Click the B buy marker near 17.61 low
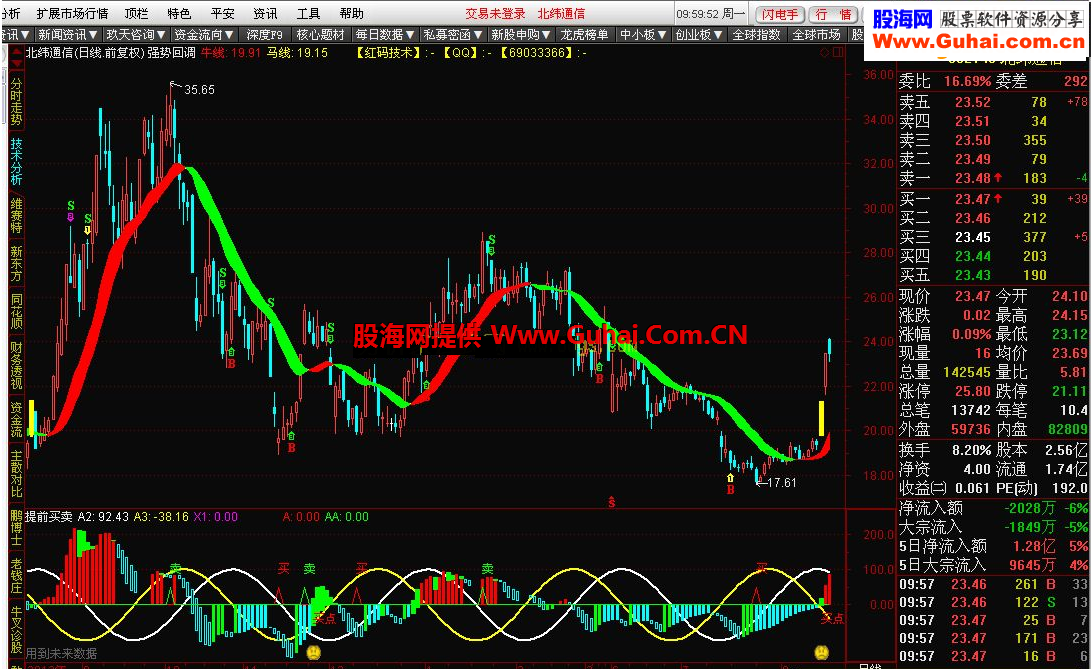 coord(731,489)
